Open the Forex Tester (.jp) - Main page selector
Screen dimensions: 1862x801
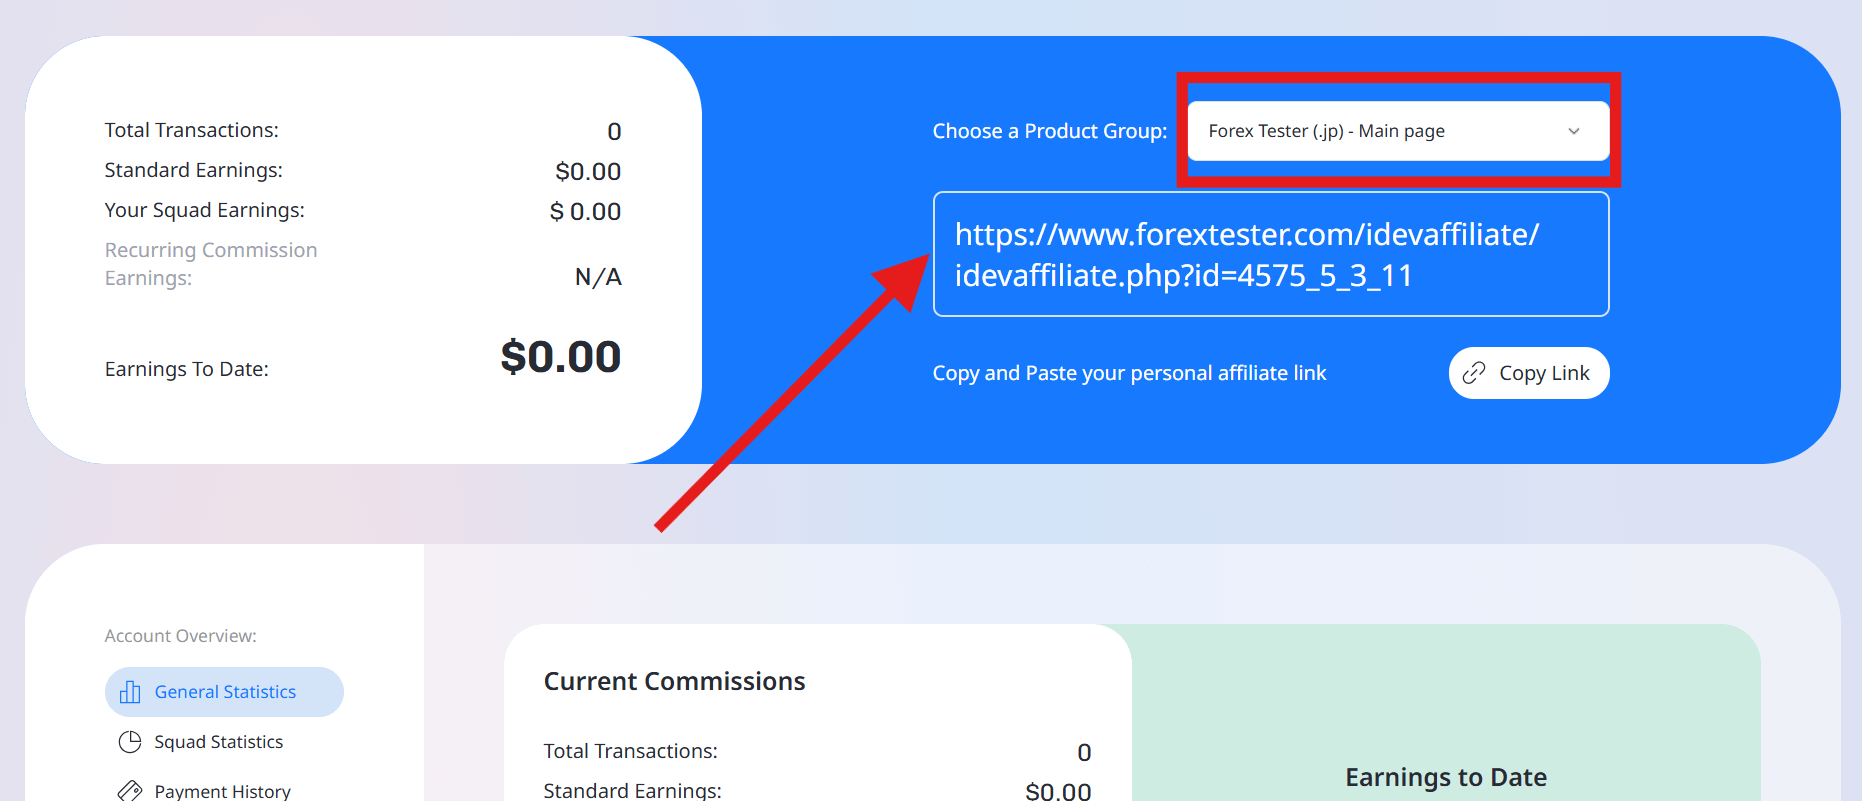(1398, 131)
